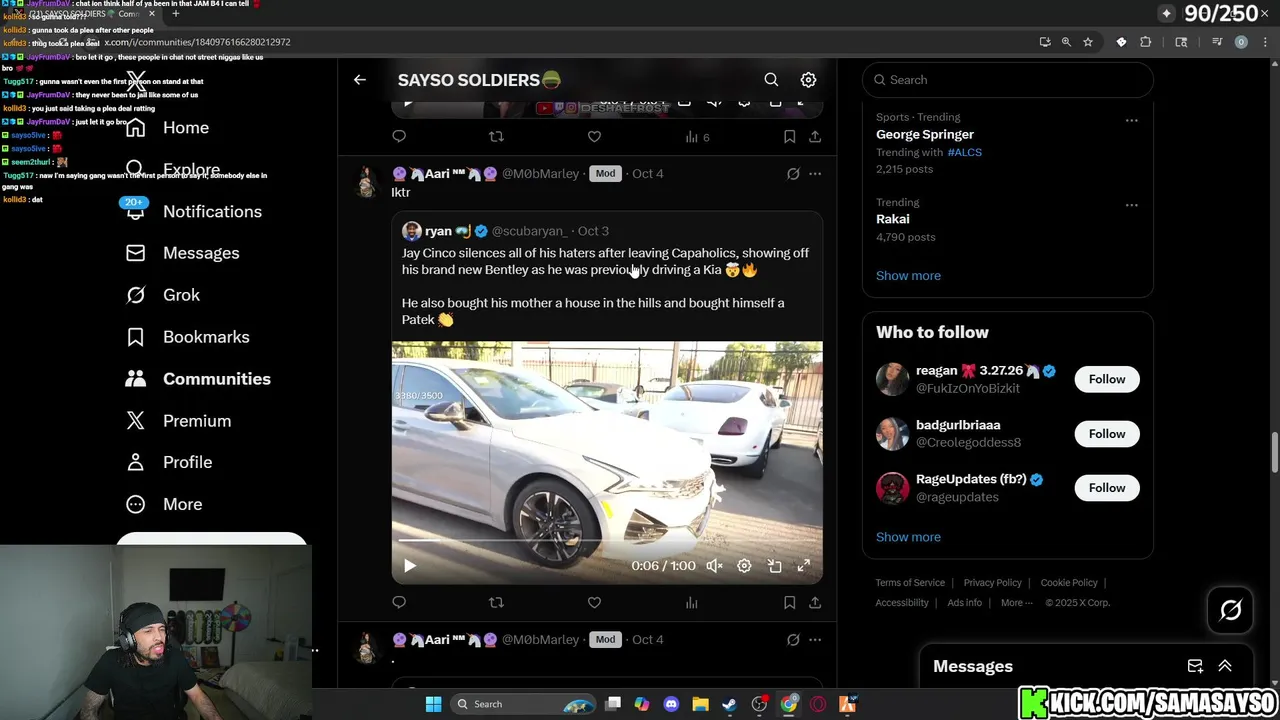This screenshot has width=1280, height=720.
Task: Open Profile in sidebar
Action: [x=168, y=462]
